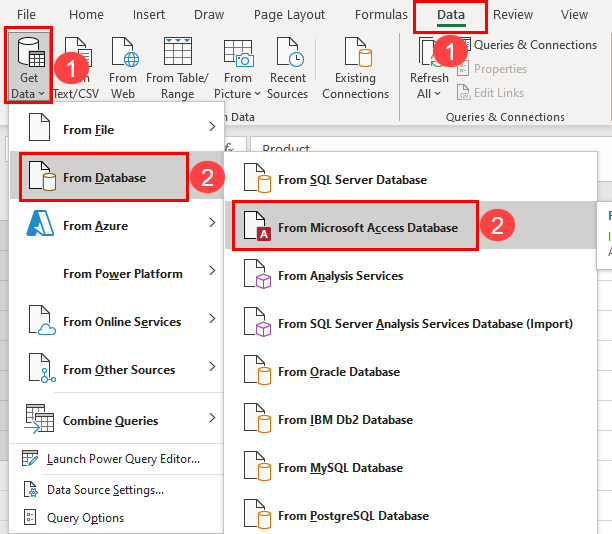612x534 pixels.
Task: Click the Power Query Editor pencil icon
Action: (x=30, y=458)
